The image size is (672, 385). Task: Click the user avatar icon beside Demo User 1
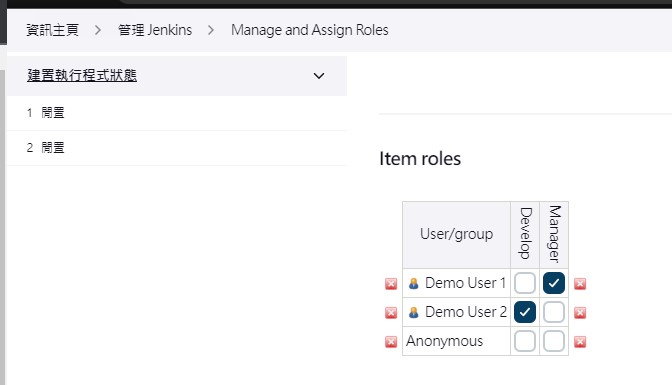(414, 283)
